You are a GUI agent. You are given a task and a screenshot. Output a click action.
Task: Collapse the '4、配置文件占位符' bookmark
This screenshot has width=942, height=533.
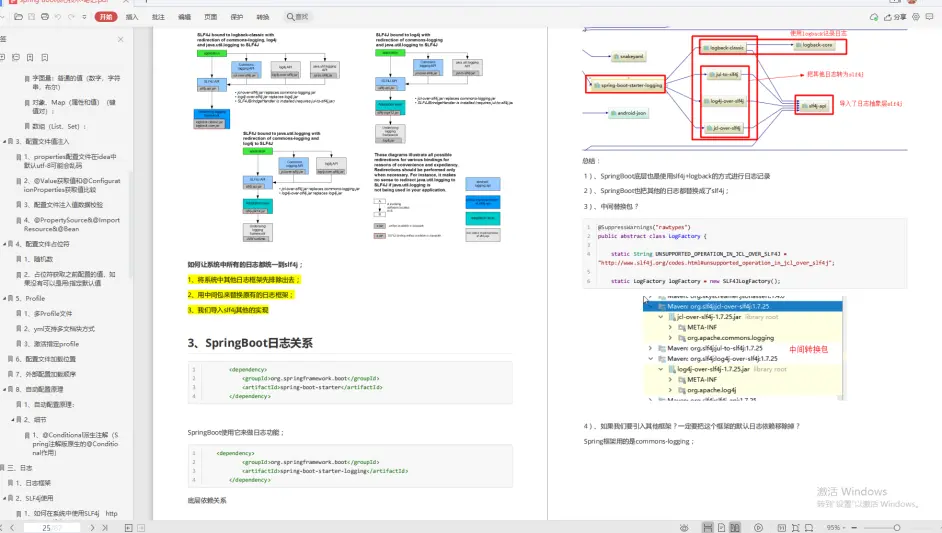click(x=5, y=244)
